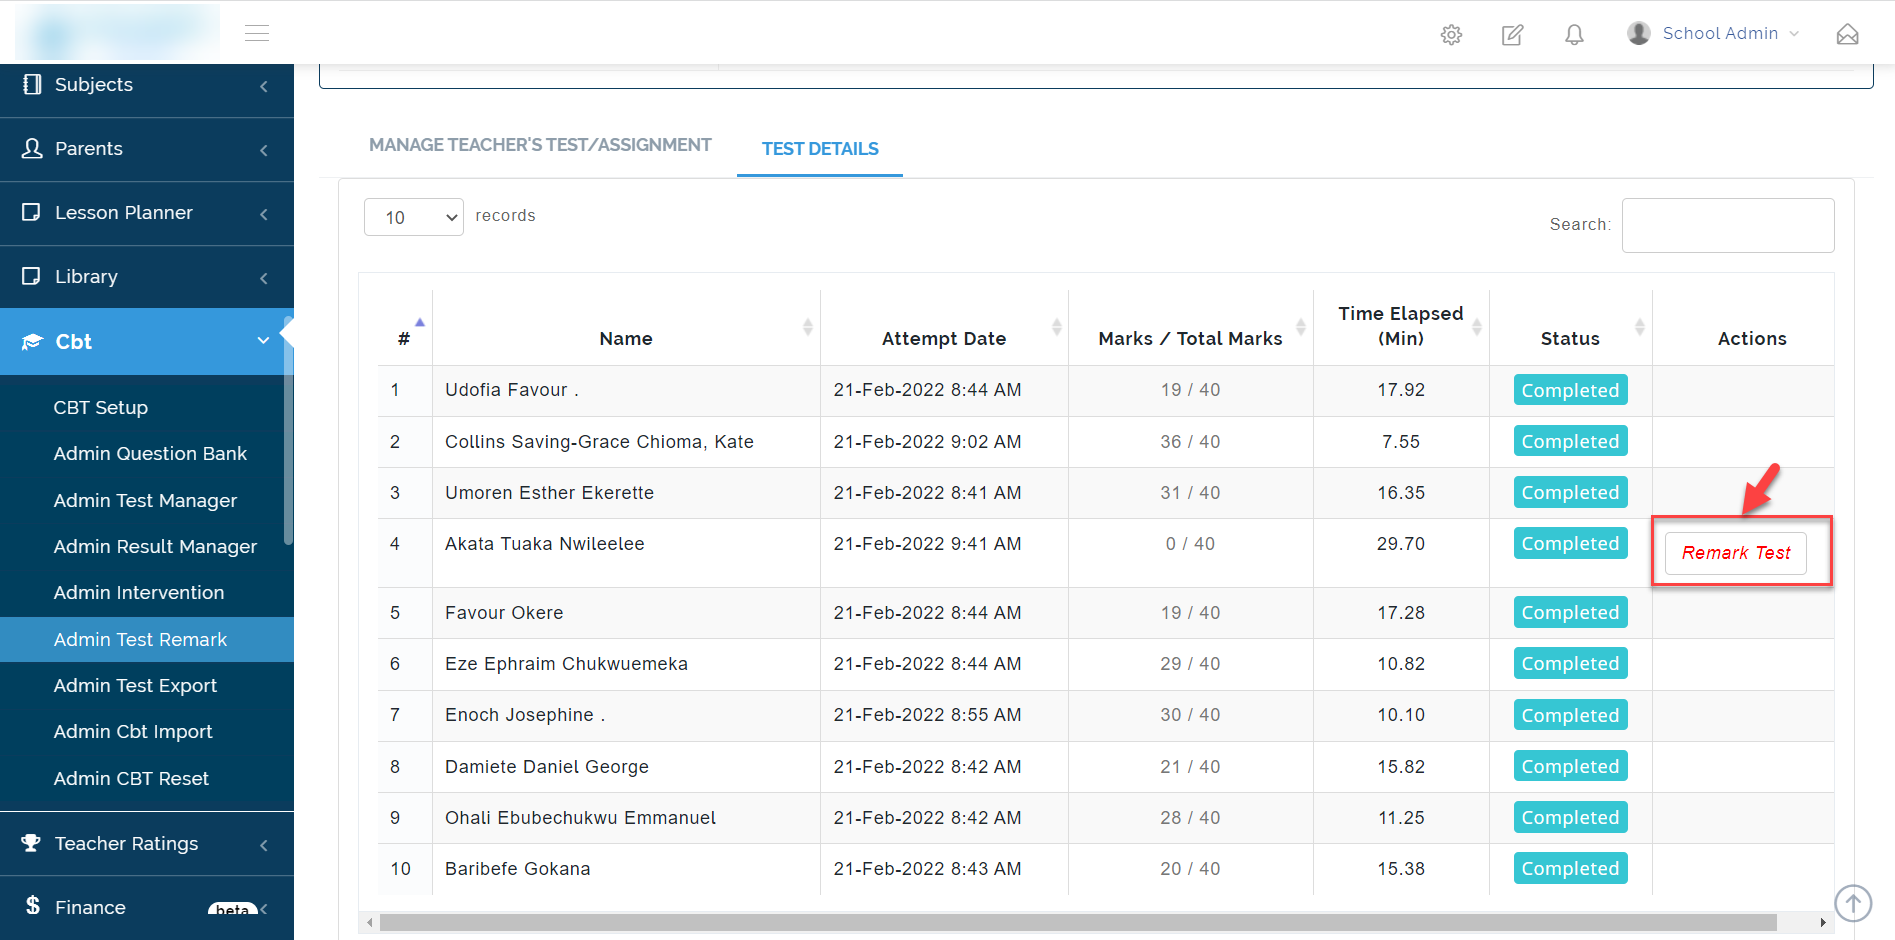Click the settings gear icon in header

click(x=1451, y=35)
